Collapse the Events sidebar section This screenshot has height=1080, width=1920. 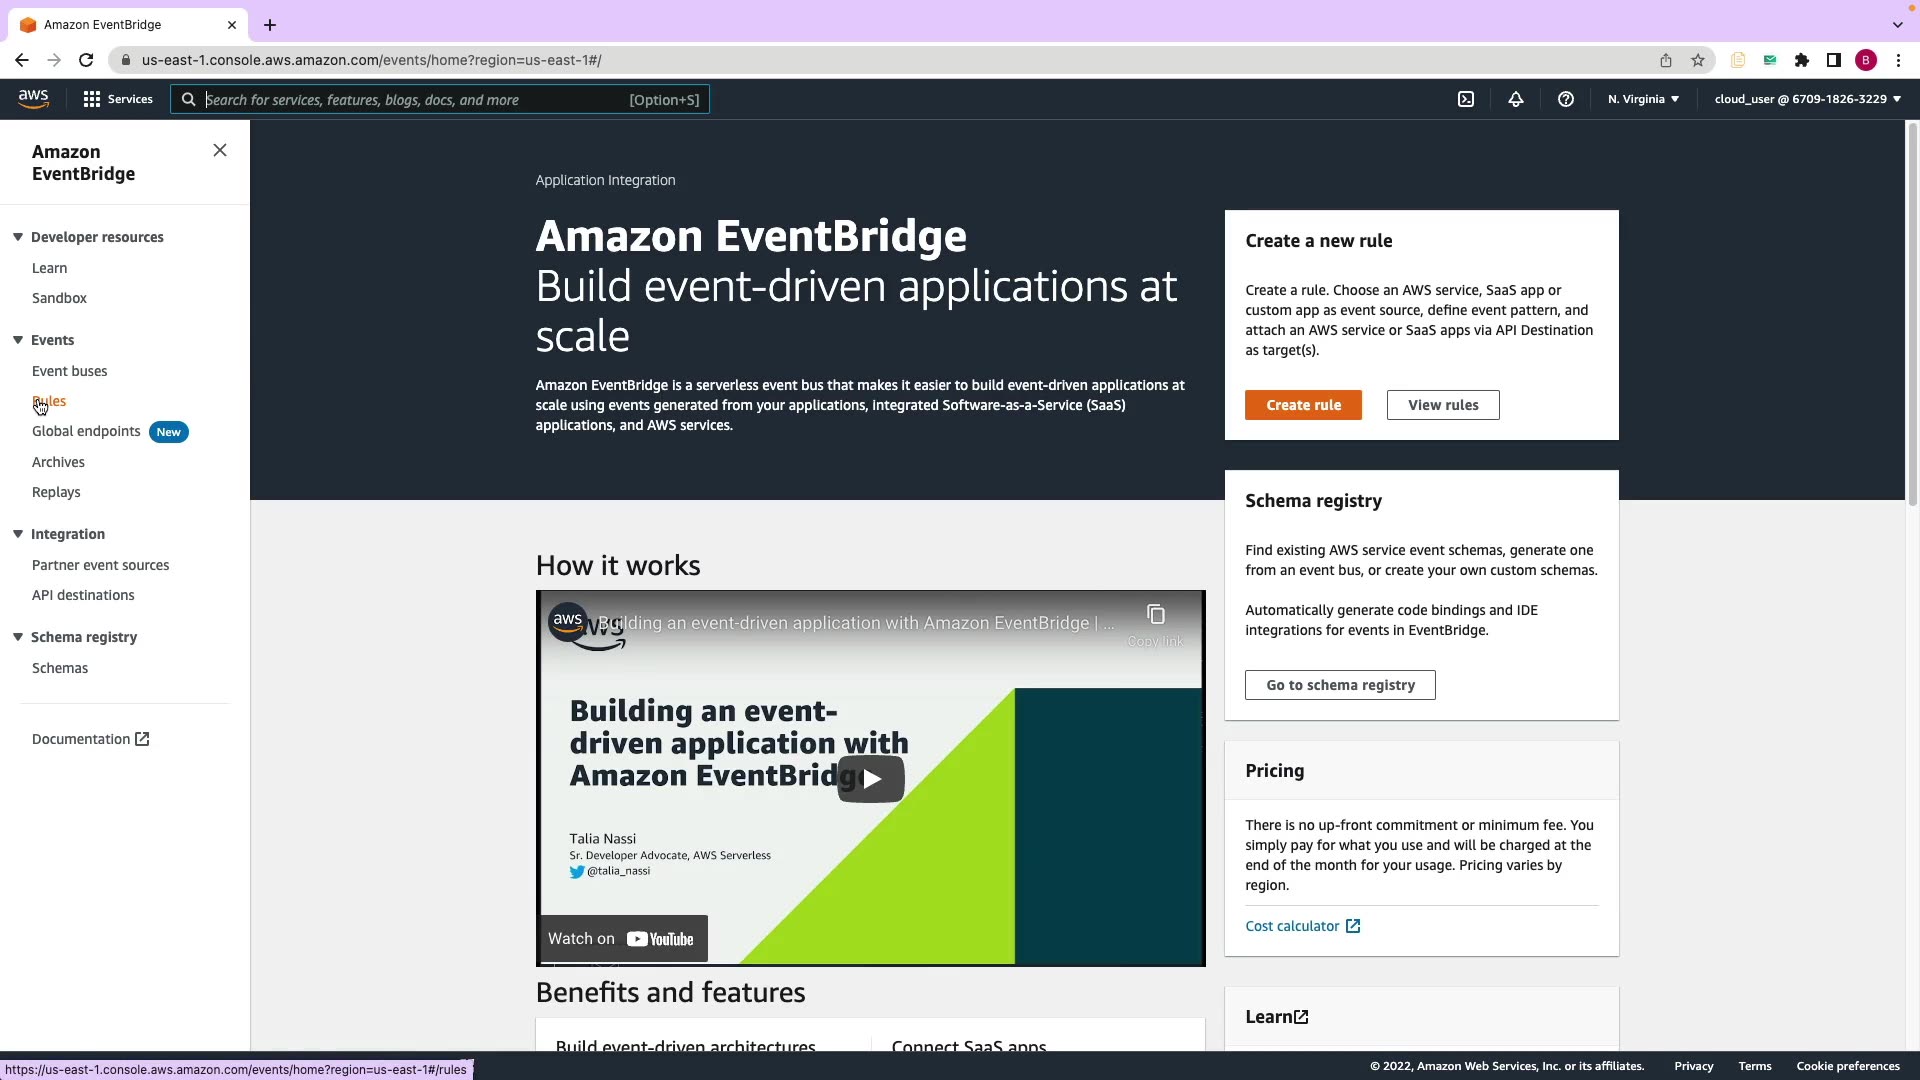click(x=18, y=340)
